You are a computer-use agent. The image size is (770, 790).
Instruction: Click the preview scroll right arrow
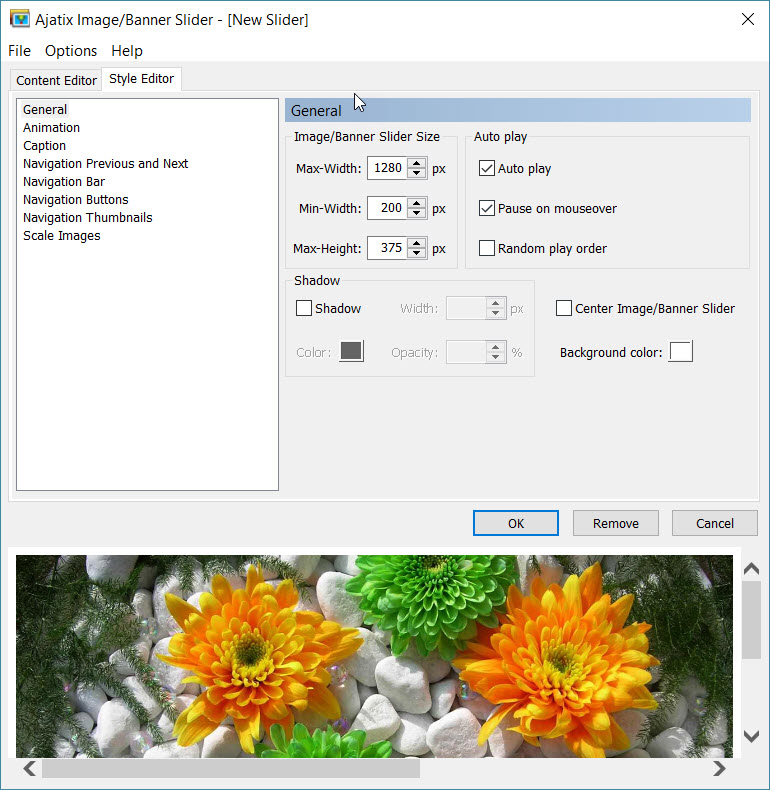coord(720,769)
